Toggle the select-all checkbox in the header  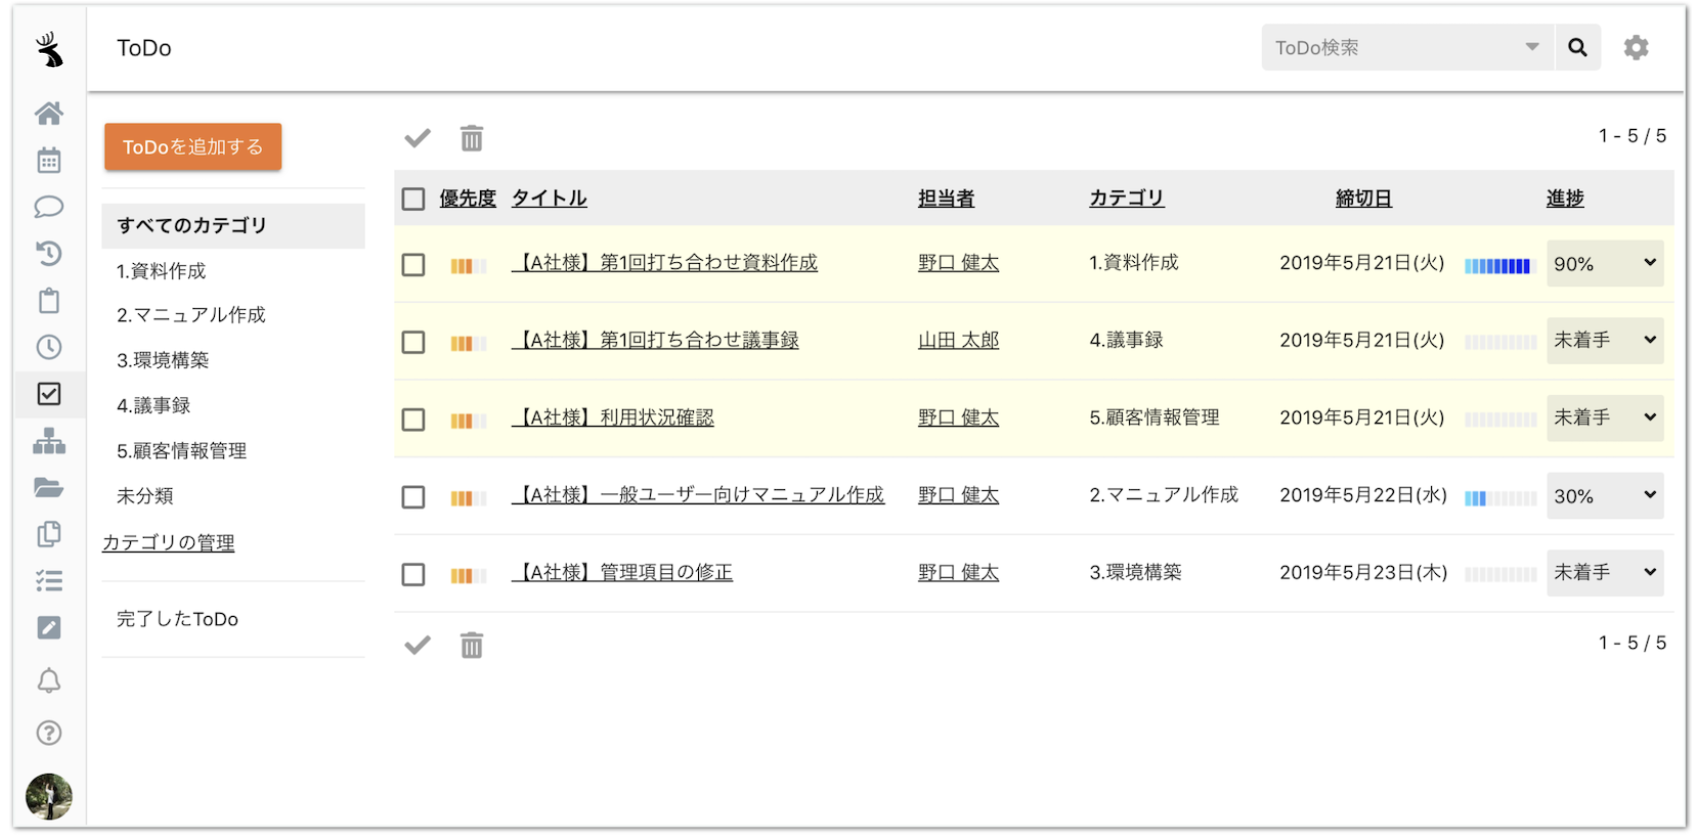413,199
